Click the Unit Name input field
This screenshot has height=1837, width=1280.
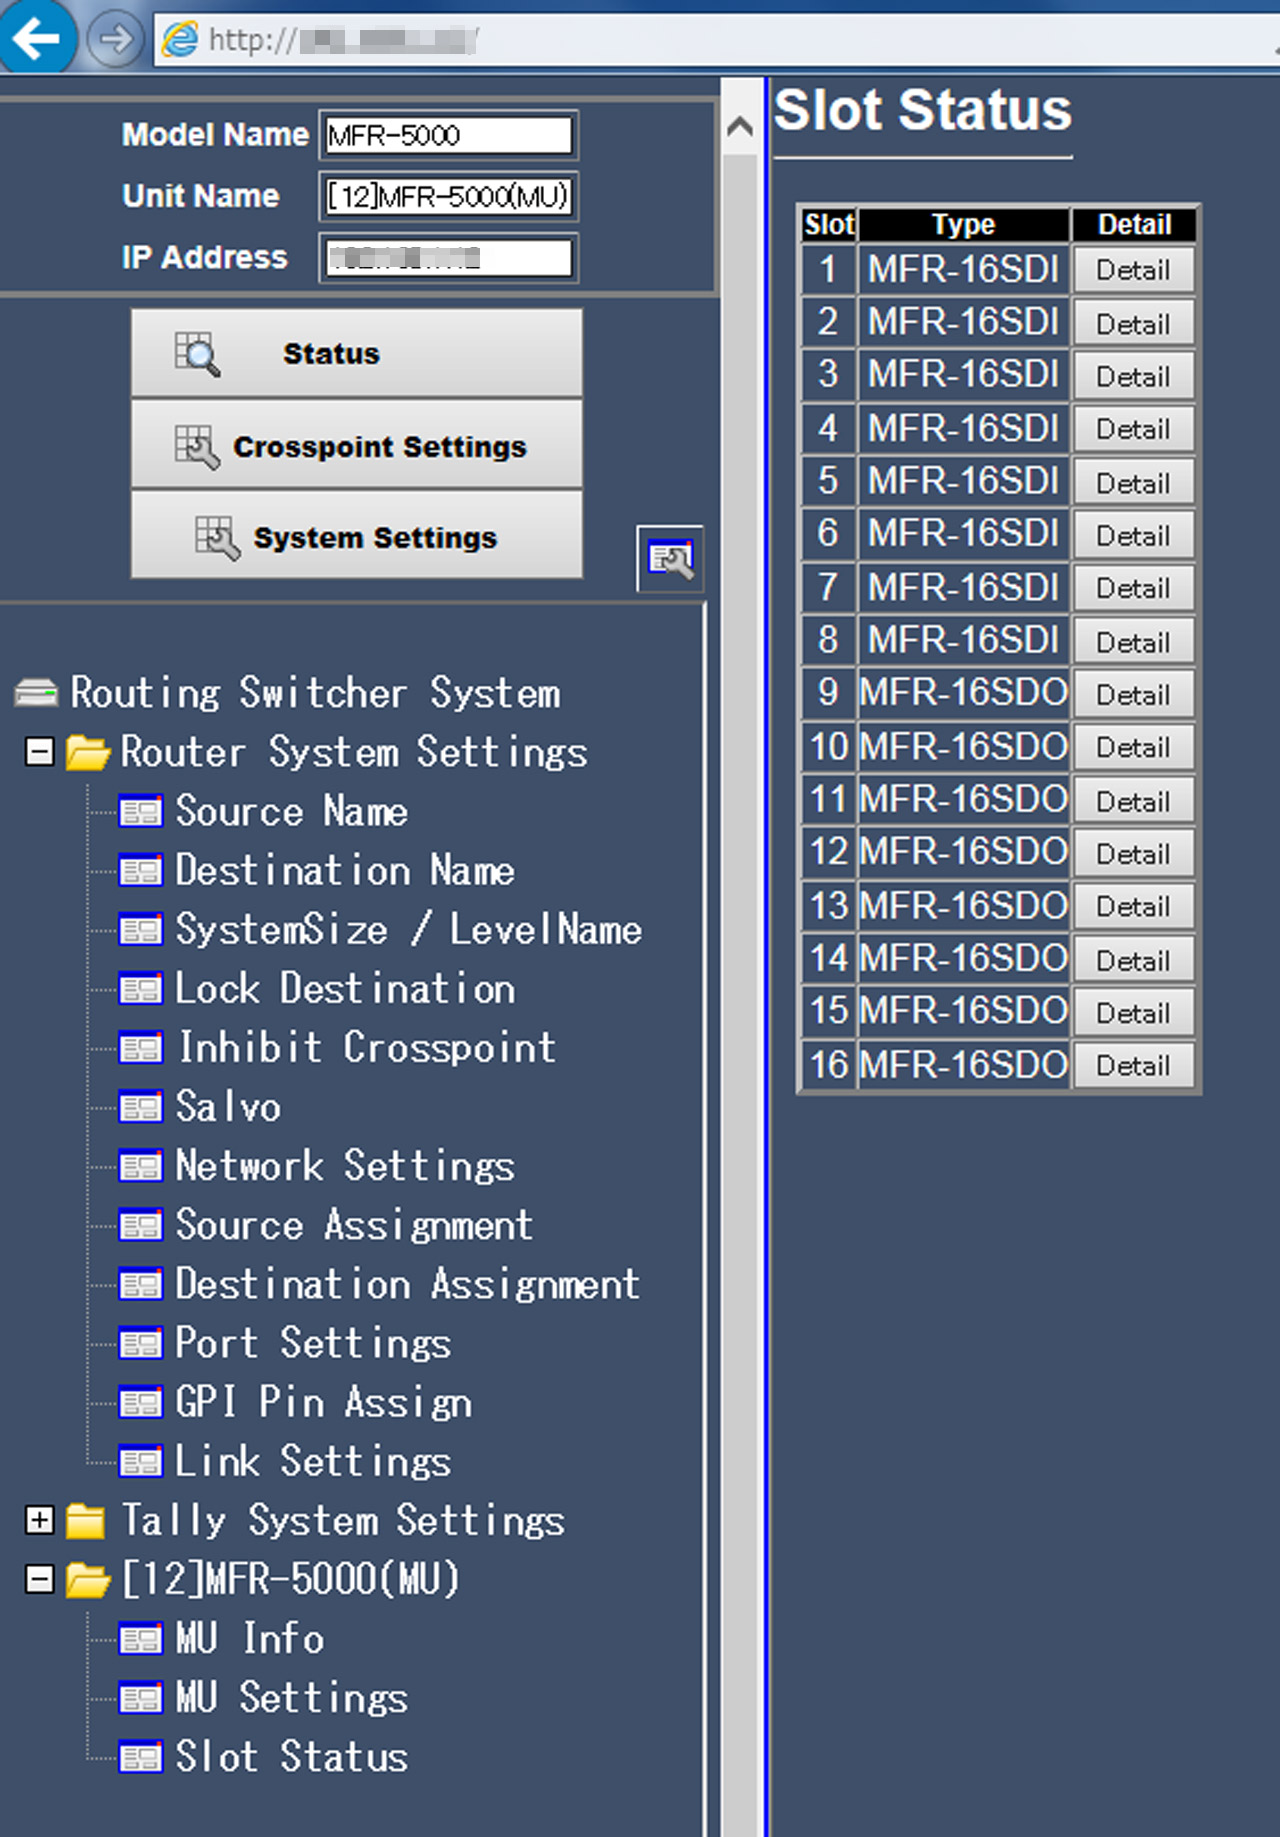(448, 196)
